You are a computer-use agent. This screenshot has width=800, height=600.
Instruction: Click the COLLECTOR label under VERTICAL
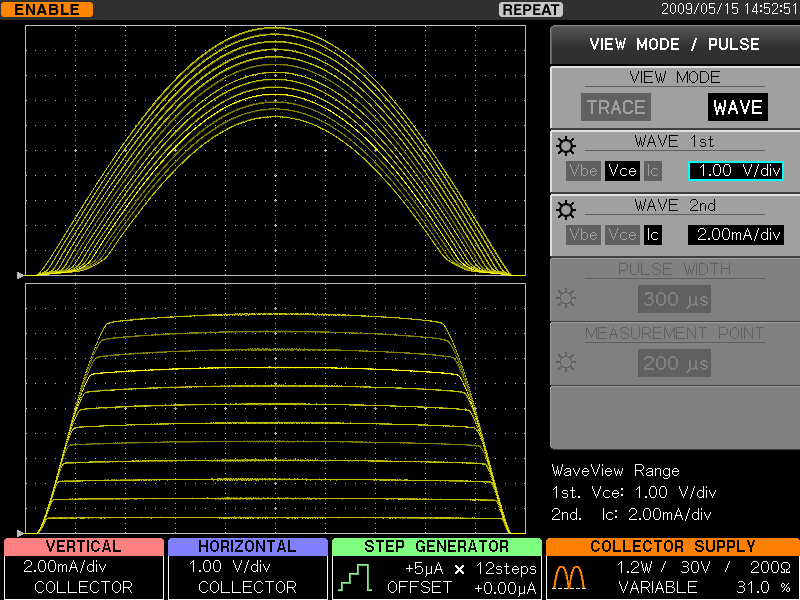tap(83, 587)
